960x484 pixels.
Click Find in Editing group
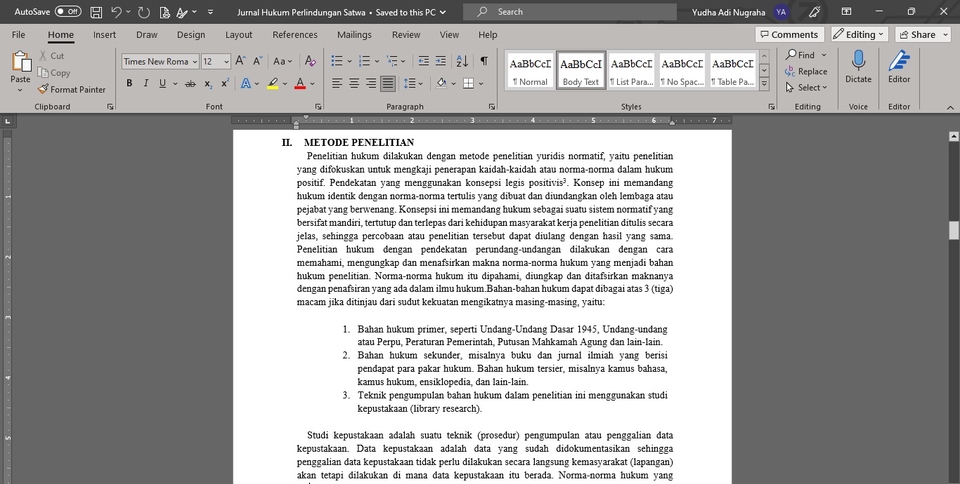[x=806, y=55]
